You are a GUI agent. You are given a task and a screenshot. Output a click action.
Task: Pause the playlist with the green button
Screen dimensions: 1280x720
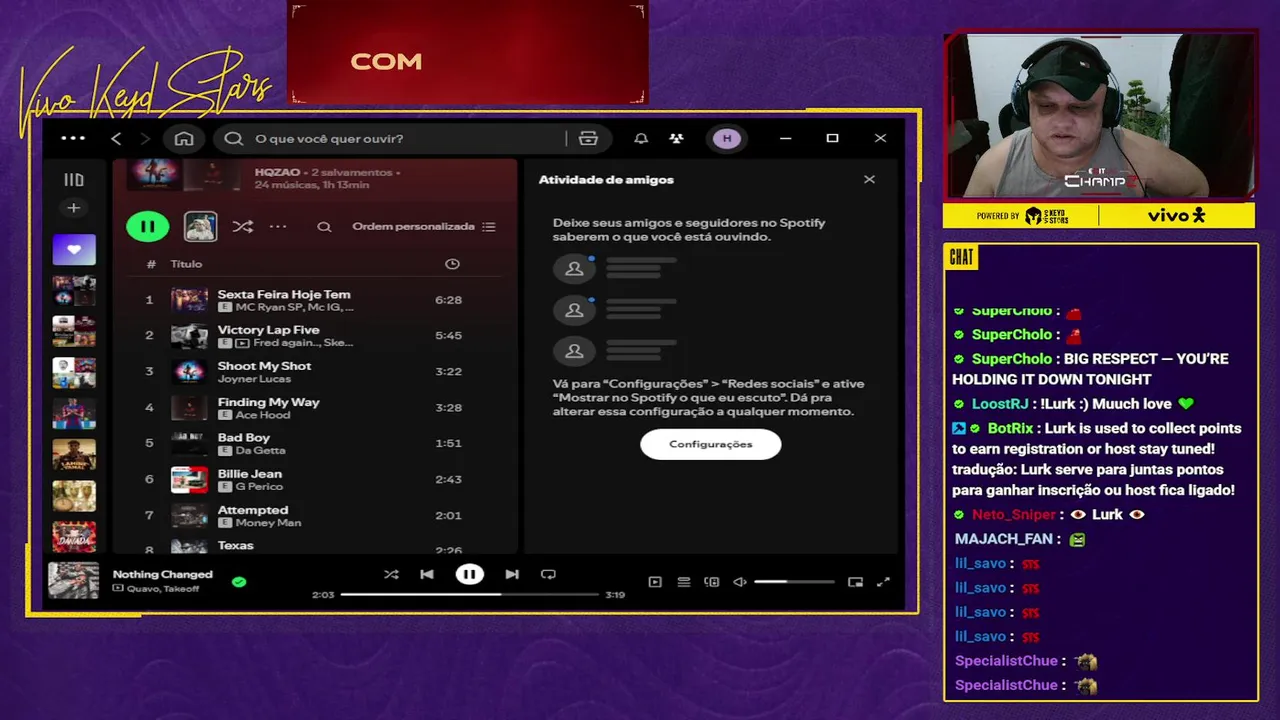(147, 226)
